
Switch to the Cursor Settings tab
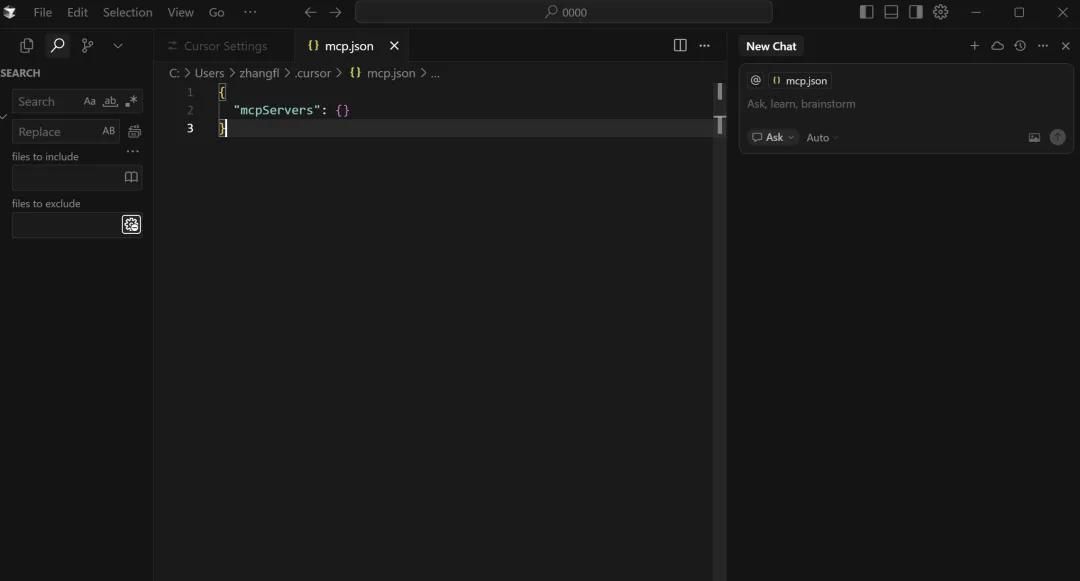click(x=225, y=46)
